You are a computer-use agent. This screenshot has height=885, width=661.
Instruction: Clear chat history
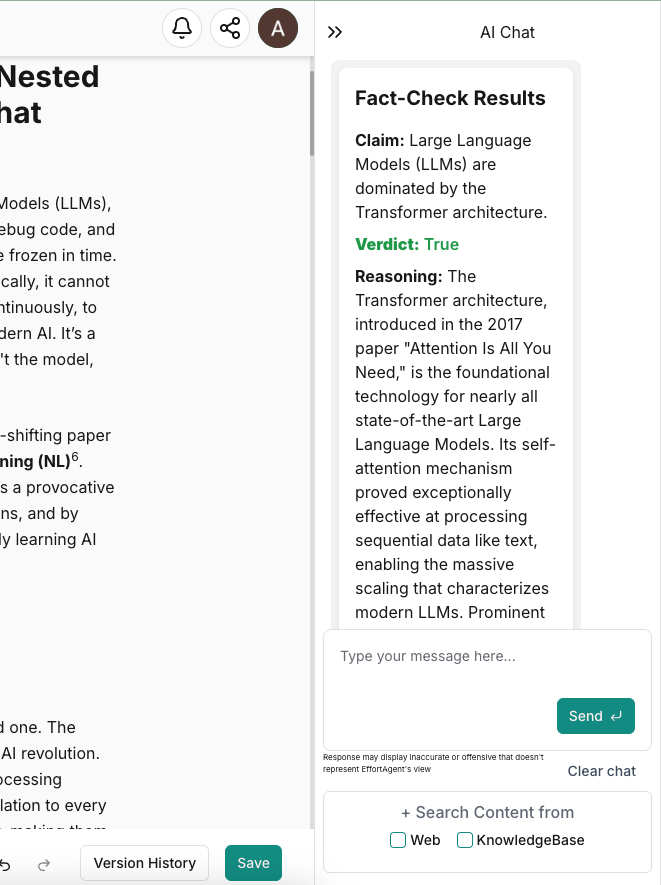(602, 771)
